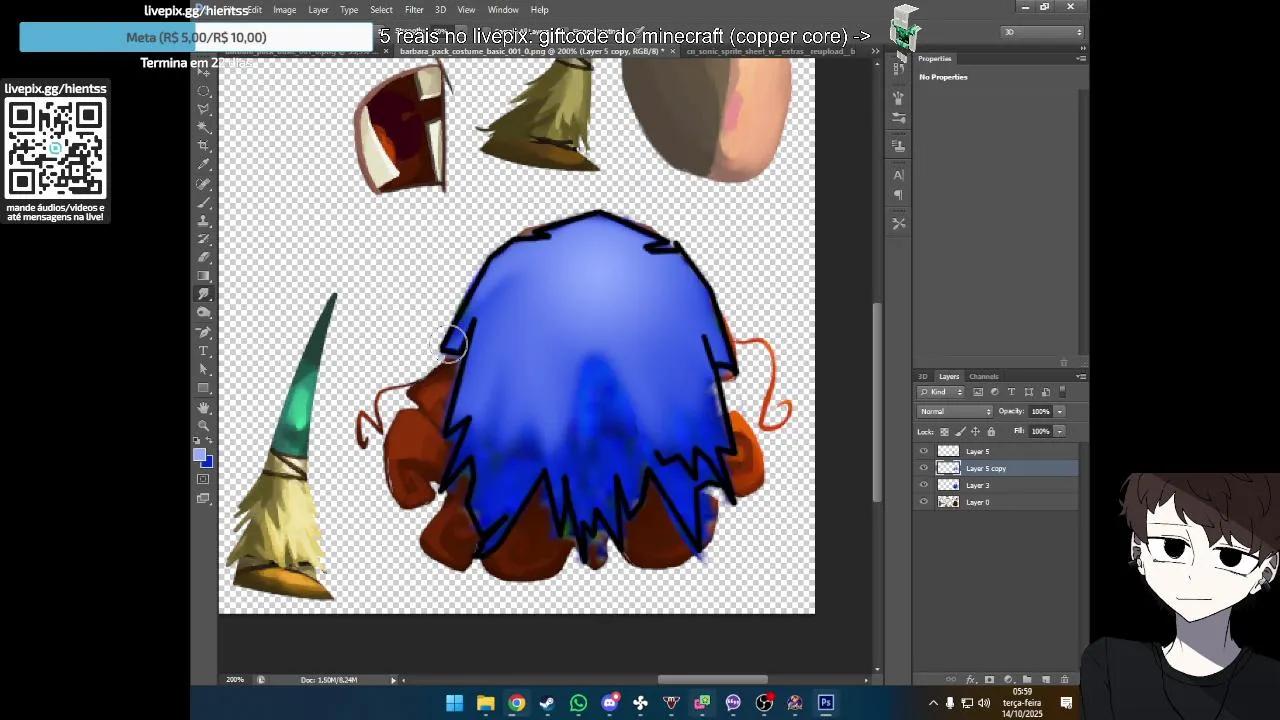Open the status bar document info arrow
Viewport: 1280px width, 720px height.
coord(393,680)
